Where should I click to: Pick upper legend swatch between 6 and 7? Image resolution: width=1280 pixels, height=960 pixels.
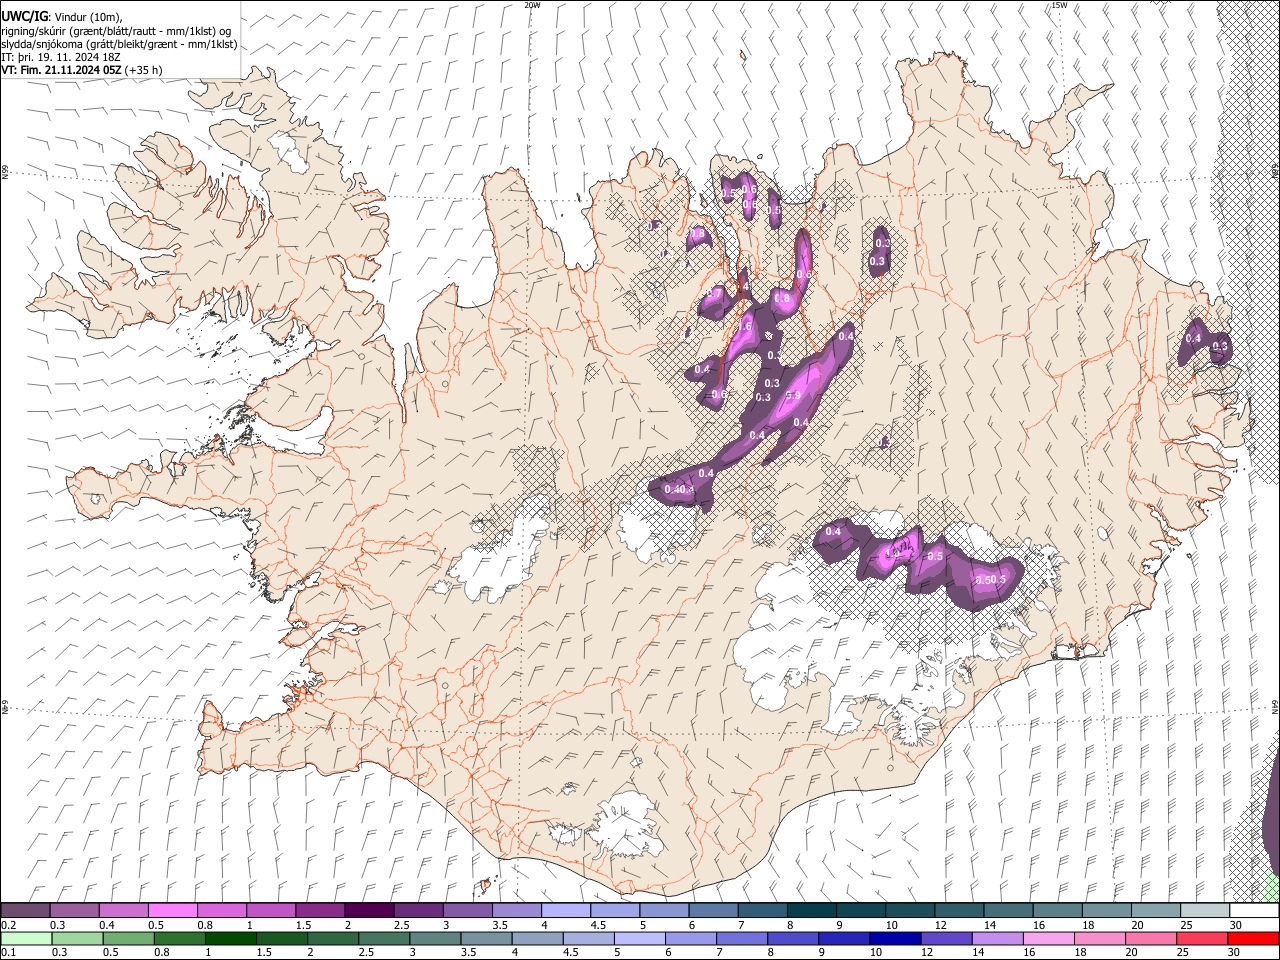(714, 911)
